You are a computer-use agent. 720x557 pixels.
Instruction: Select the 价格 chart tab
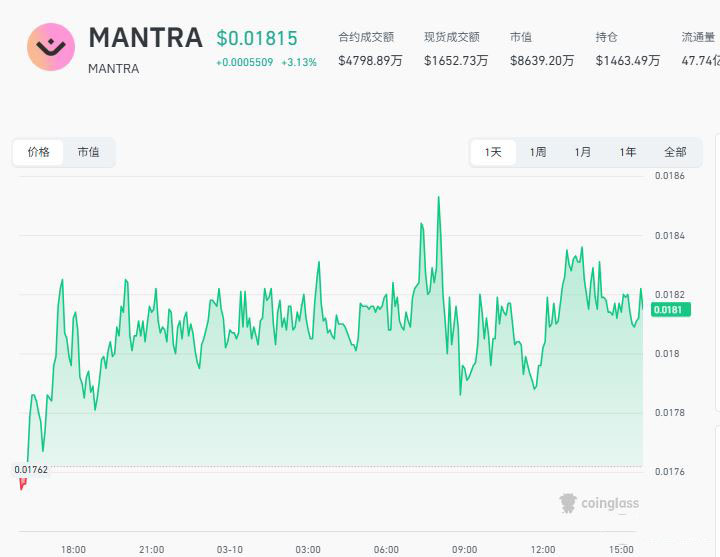click(x=38, y=152)
